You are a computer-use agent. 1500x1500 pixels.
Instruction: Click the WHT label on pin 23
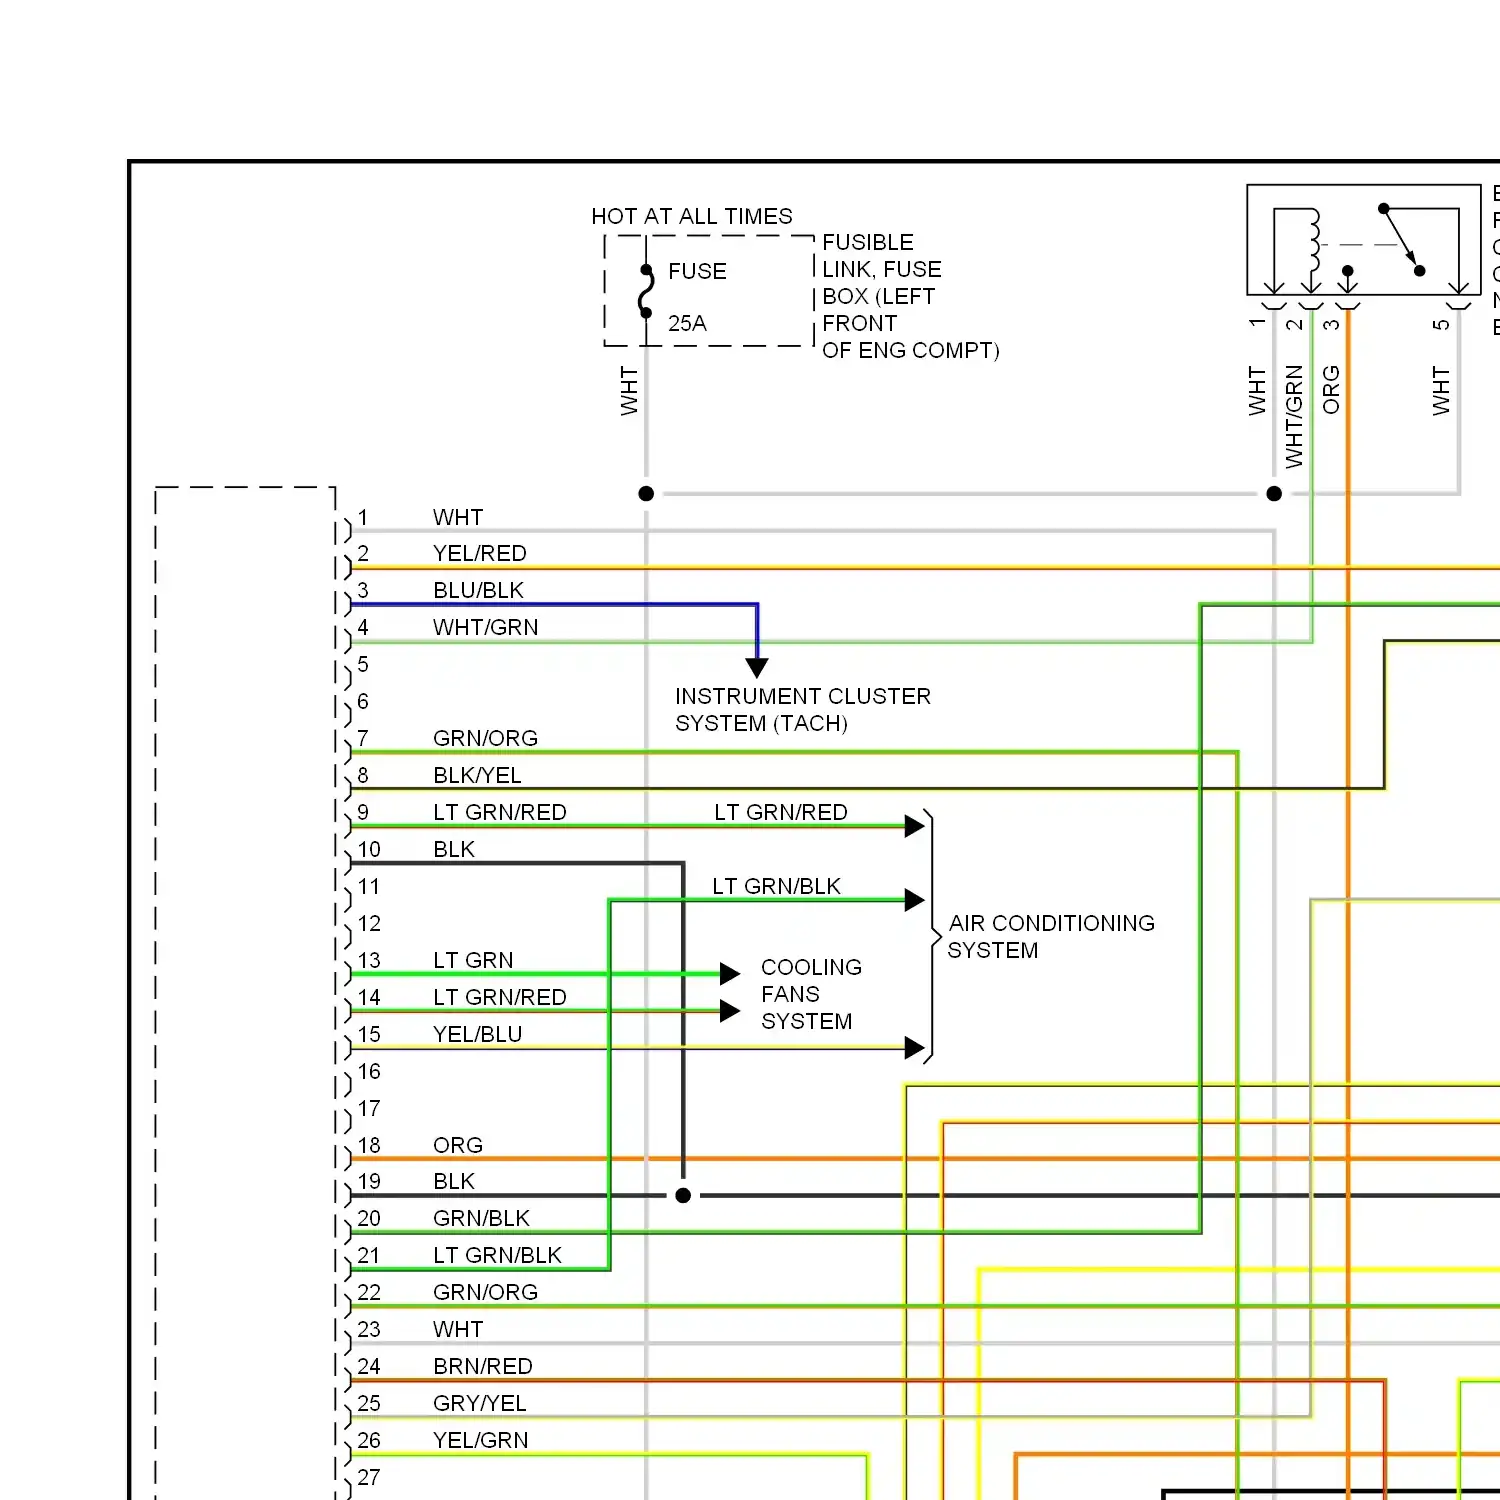coord(458,1329)
